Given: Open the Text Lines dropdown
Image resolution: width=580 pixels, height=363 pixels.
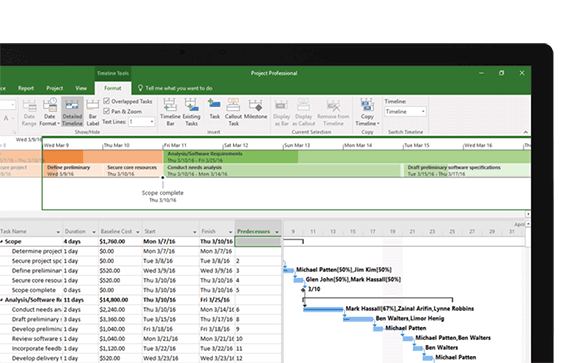Looking at the screenshot, I should 152,121.
